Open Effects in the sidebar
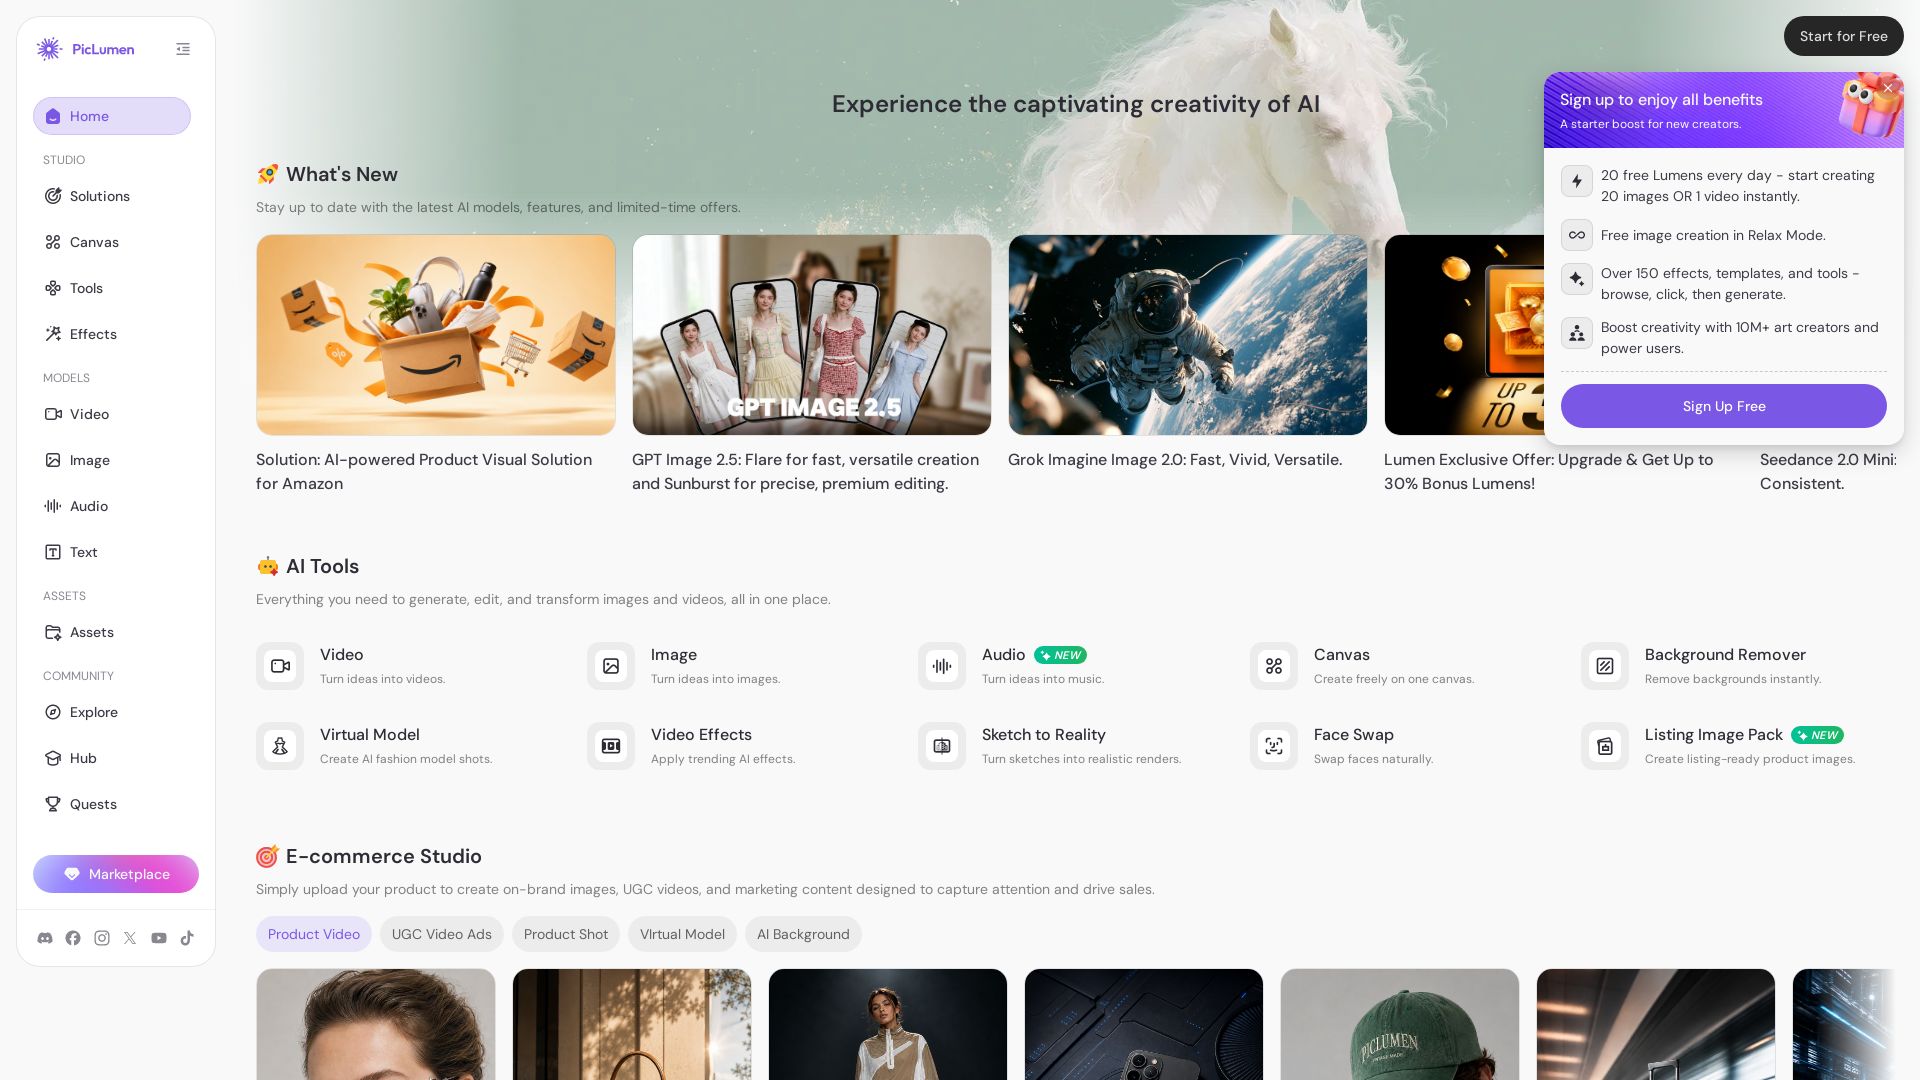This screenshot has height=1080, width=1920. [112, 334]
